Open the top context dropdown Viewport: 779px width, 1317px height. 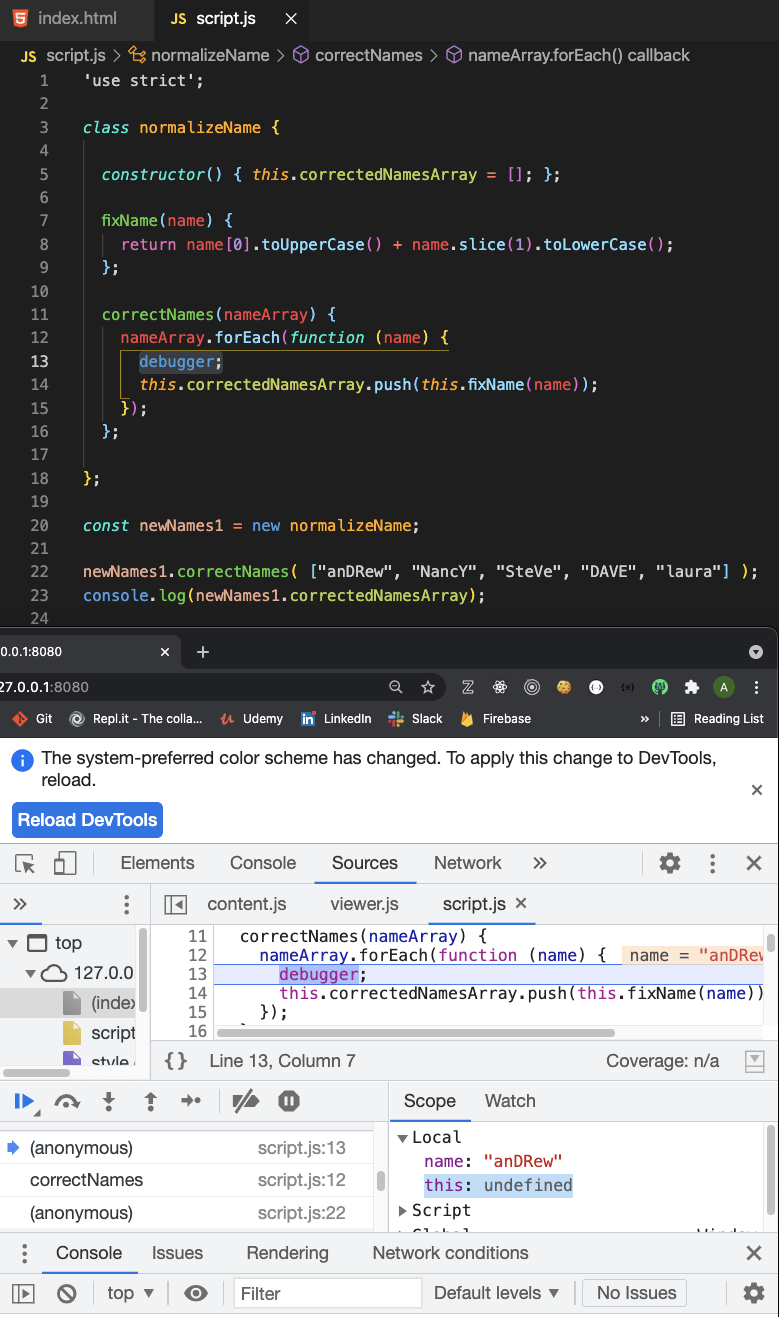click(x=131, y=1293)
